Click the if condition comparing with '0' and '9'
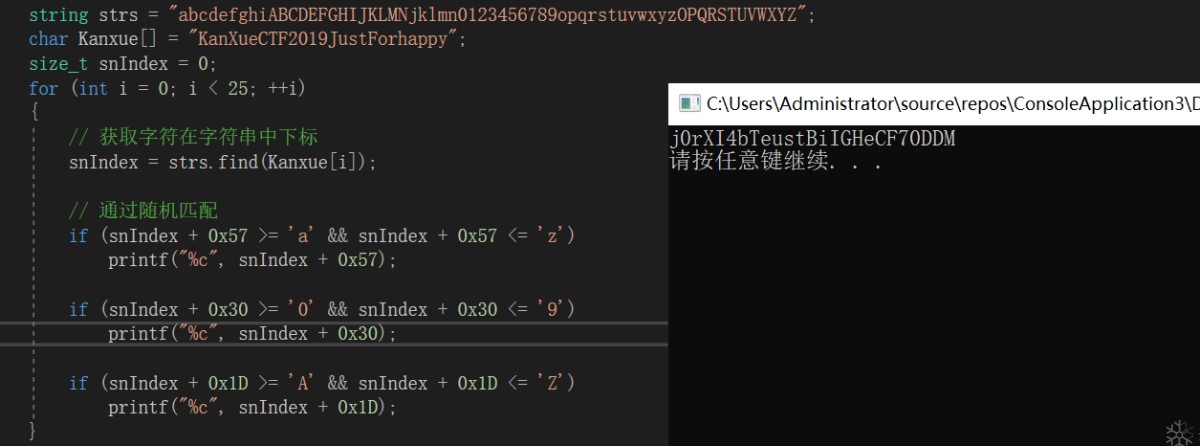1200x446 pixels. tap(322, 309)
